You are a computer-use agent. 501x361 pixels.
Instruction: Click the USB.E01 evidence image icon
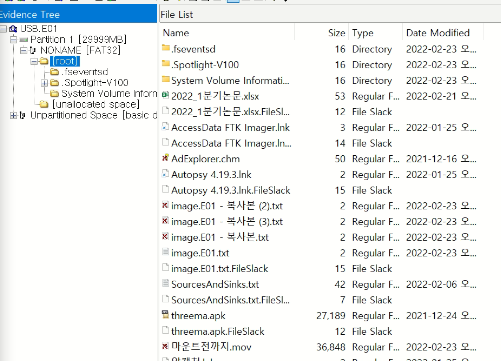13,29
